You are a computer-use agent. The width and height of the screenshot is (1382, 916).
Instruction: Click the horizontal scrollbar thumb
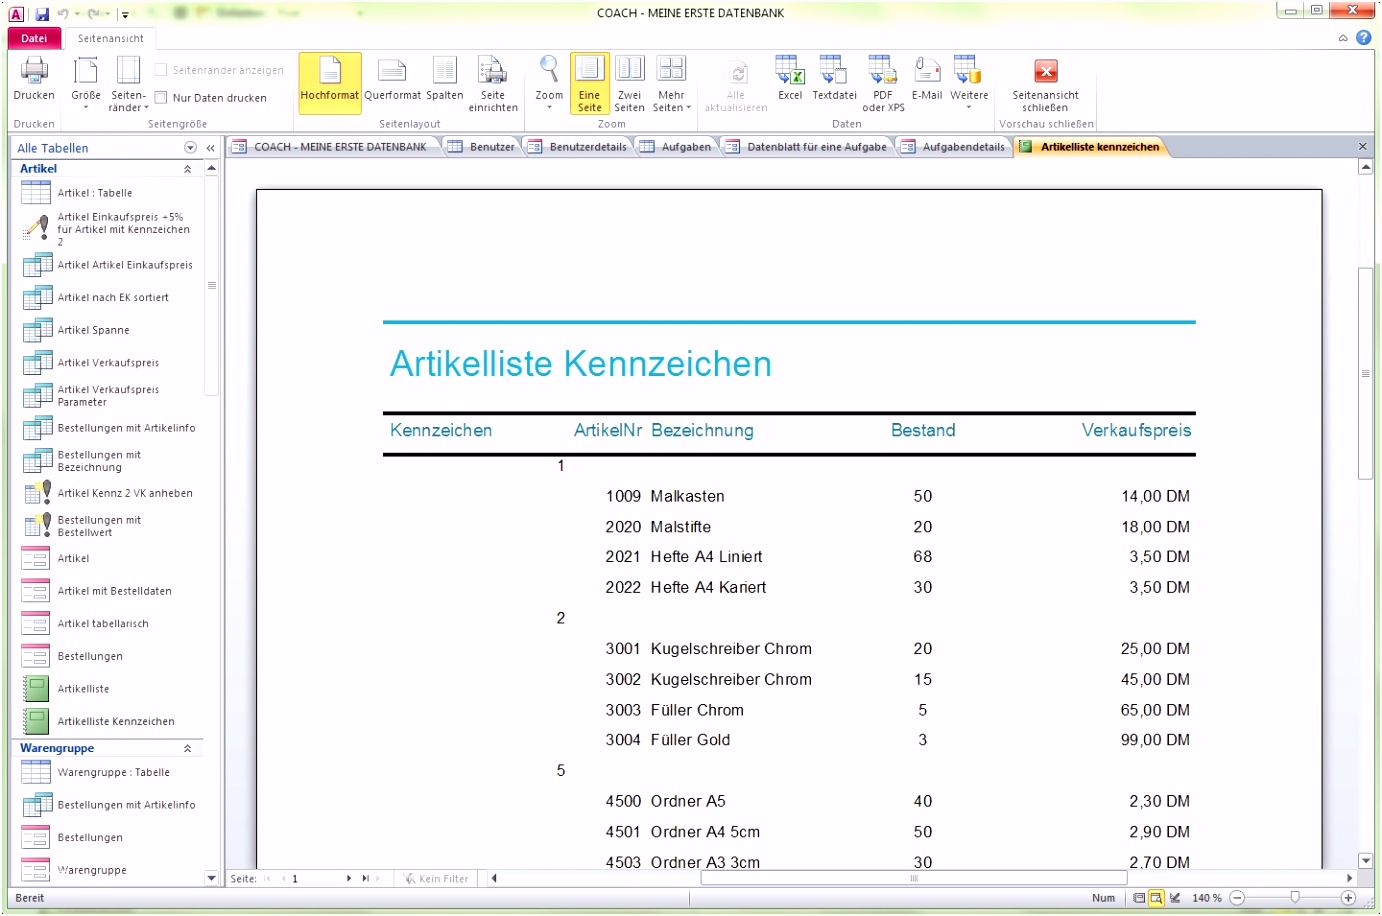point(914,878)
